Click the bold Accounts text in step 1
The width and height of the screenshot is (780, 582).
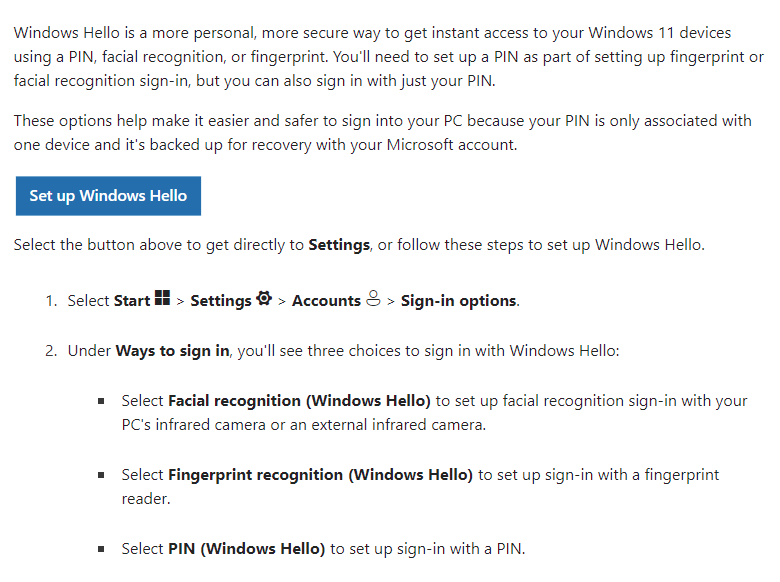click(x=326, y=300)
